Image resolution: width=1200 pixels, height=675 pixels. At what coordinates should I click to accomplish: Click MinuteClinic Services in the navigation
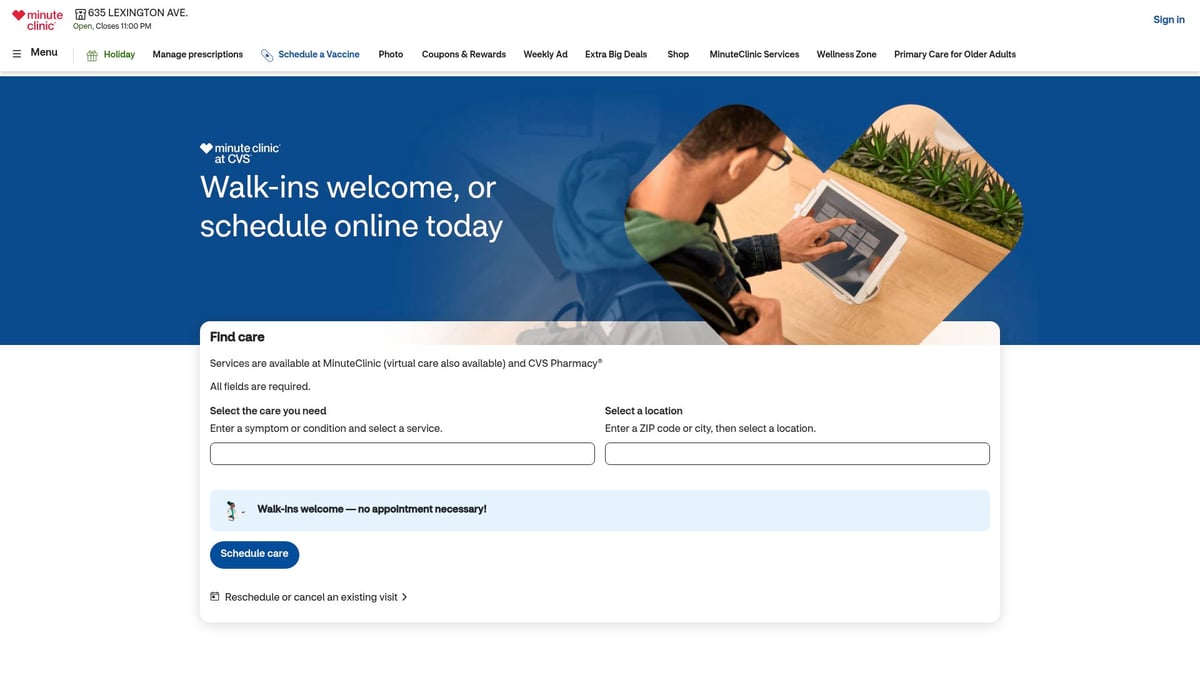[753, 54]
